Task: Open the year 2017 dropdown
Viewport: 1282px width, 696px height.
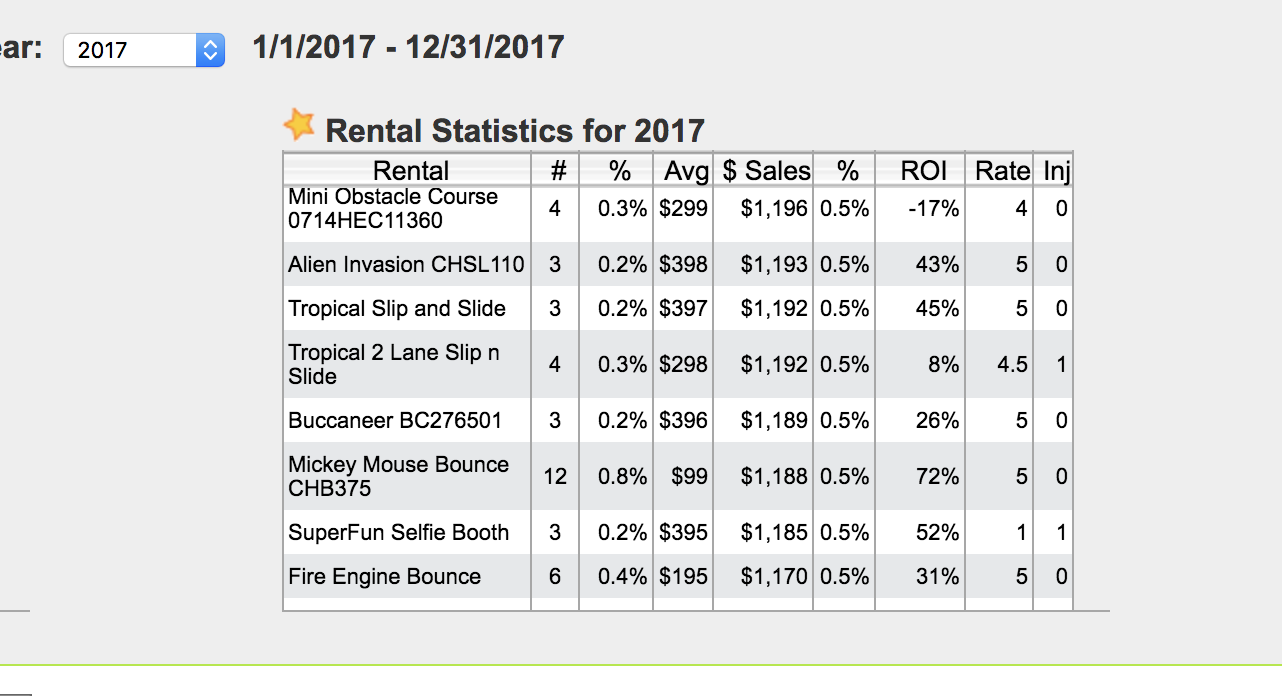Action: [x=143, y=50]
